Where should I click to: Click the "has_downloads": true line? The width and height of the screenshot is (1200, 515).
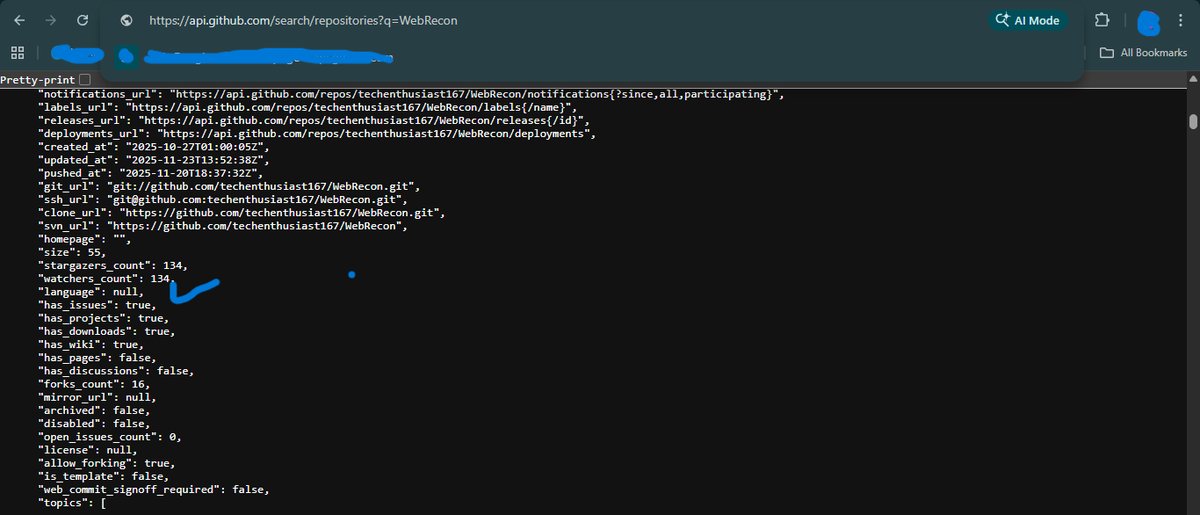[106, 331]
